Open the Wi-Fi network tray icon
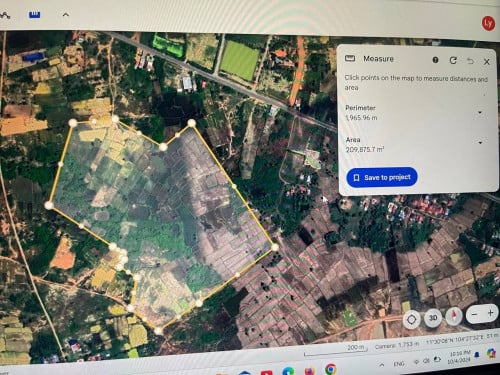This screenshot has height=375, width=500. (x=416, y=362)
